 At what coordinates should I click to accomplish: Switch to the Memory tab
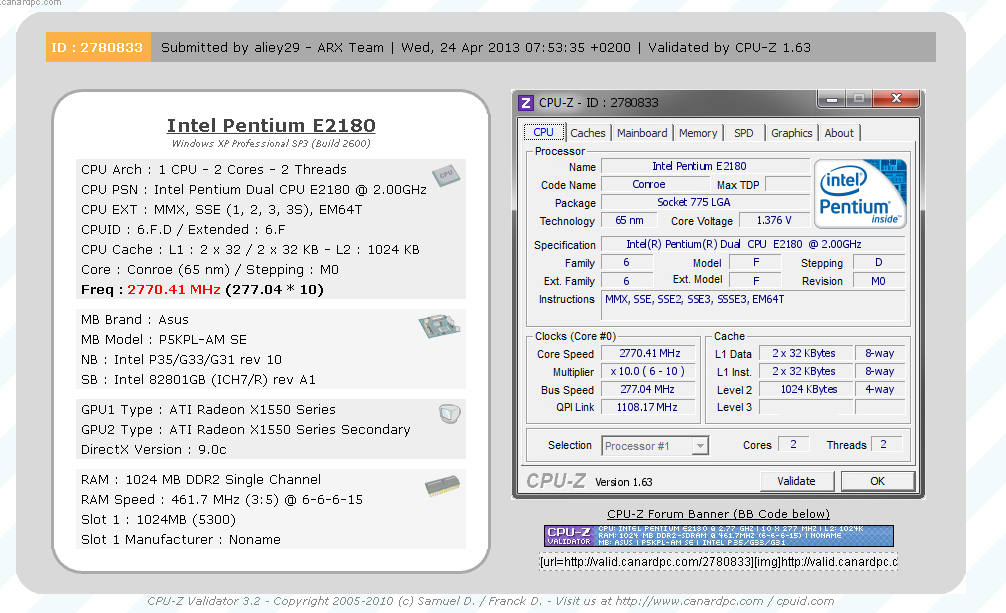pyautogui.click(x=698, y=133)
